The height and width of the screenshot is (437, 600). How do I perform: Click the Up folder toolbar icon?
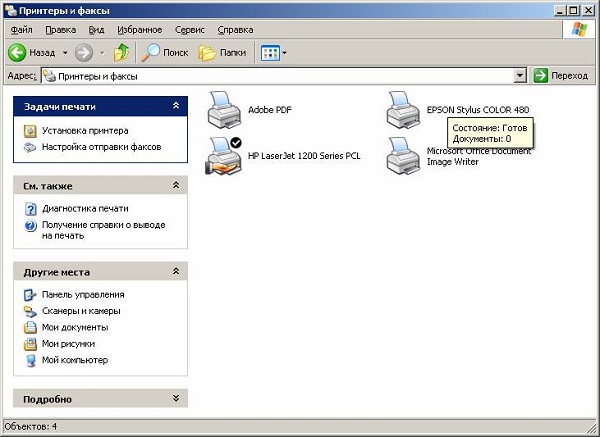121,52
